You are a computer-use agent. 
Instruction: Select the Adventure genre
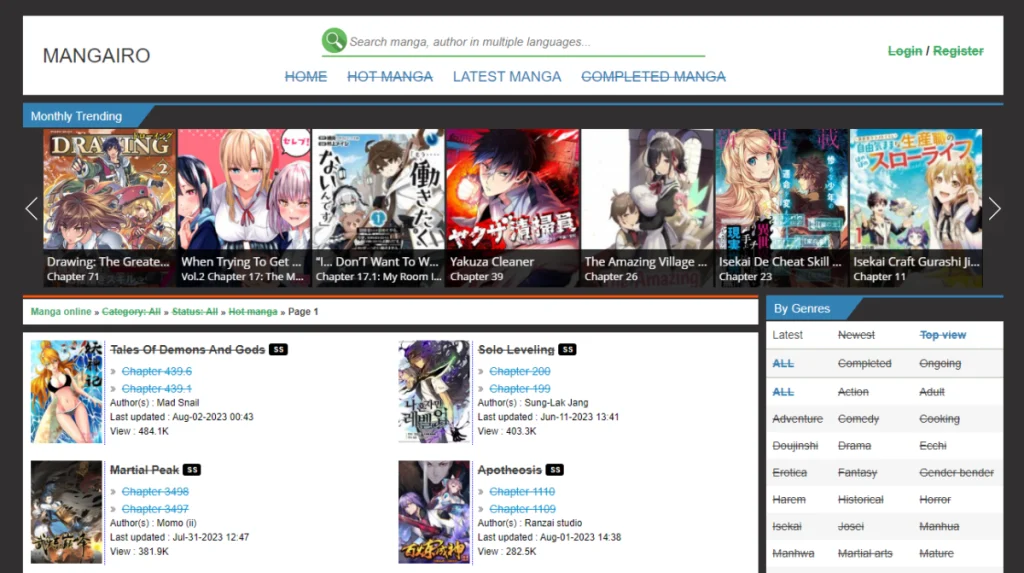[x=797, y=419]
